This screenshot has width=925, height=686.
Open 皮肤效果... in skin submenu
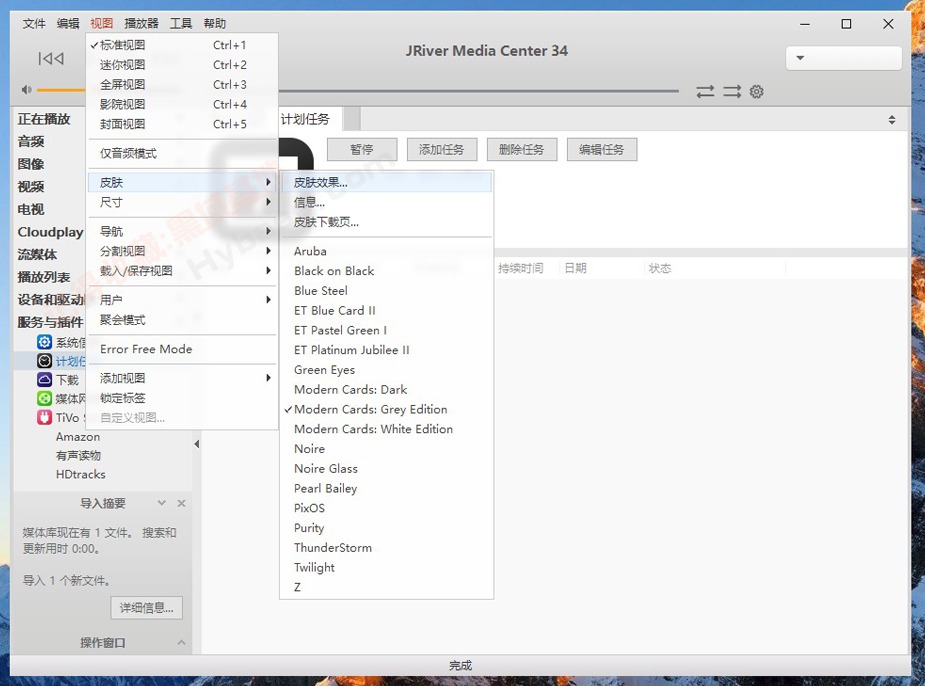point(386,182)
